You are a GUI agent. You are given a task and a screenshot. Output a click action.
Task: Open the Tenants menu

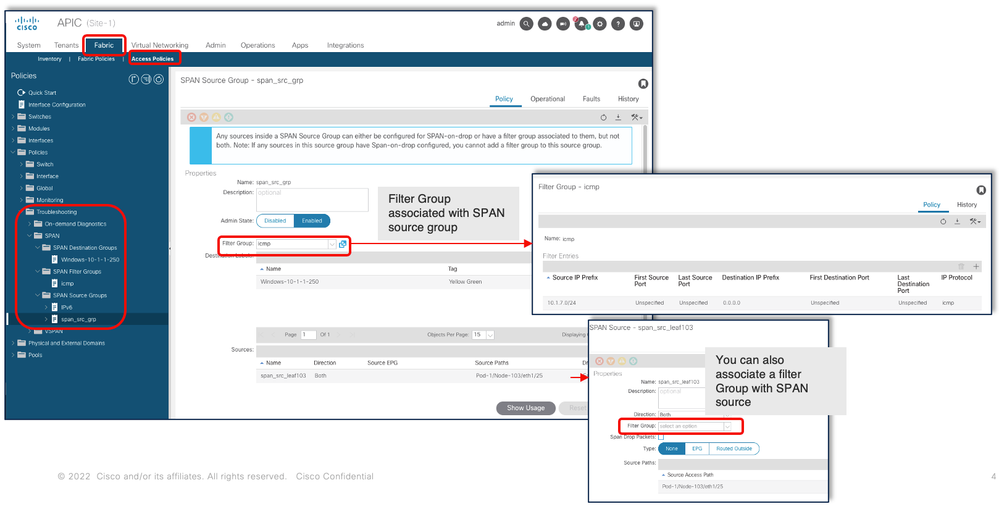coord(66,45)
